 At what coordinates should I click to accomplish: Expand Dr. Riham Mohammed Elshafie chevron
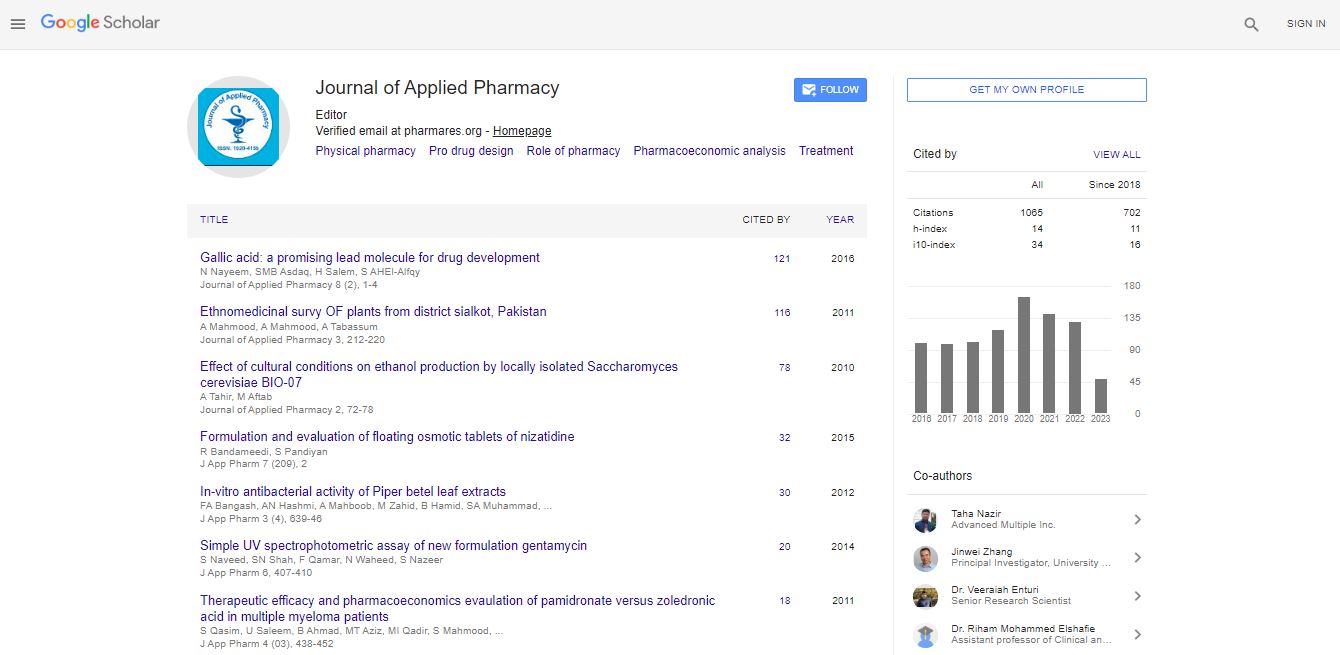coord(1137,634)
